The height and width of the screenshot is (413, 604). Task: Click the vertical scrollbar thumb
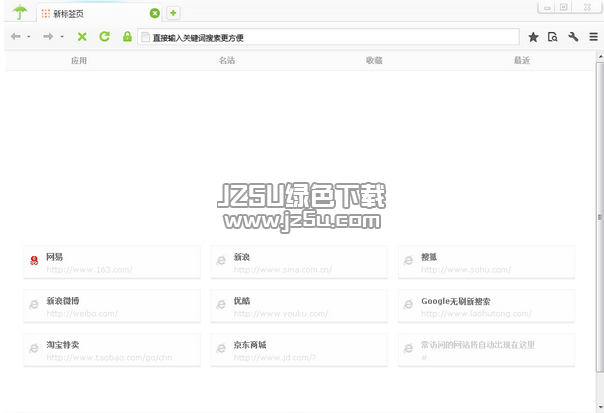pos(600,217)
